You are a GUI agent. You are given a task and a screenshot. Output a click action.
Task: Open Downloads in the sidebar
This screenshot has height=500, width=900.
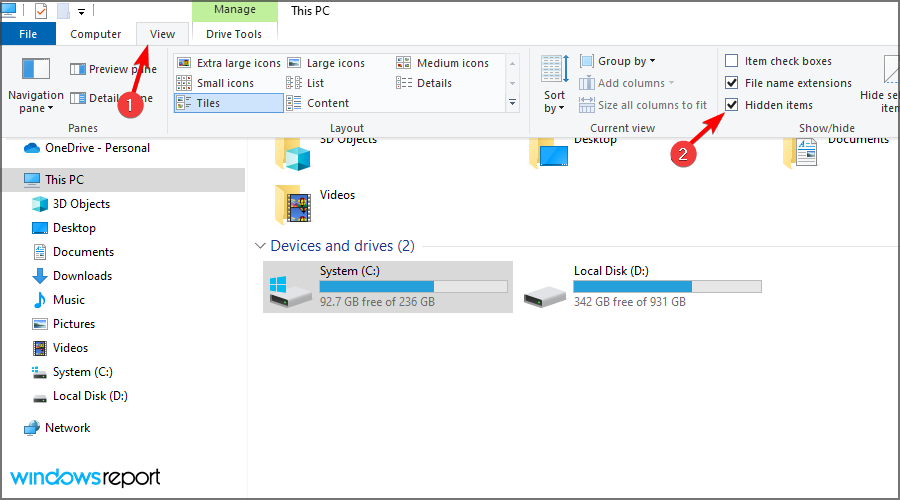click(x=72, y=276)
